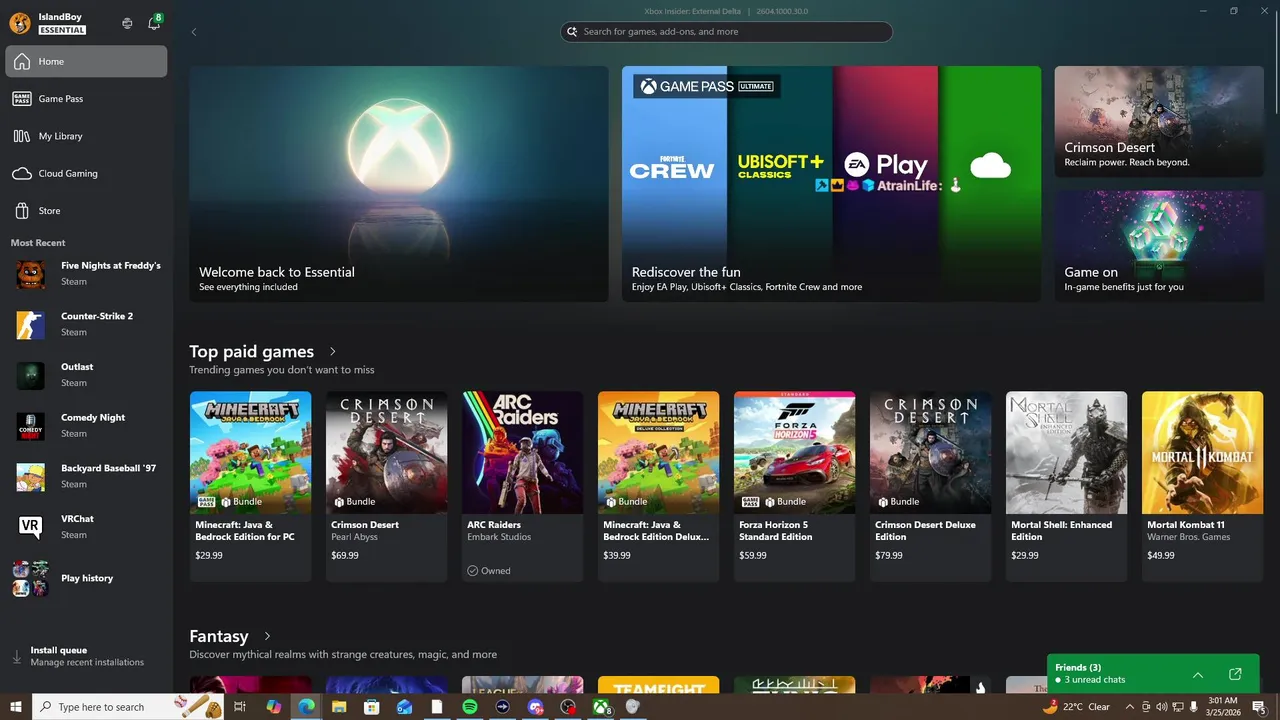Open the Home navigation item
This screenshot has width=1280, height=720.
tap(86, 61)
